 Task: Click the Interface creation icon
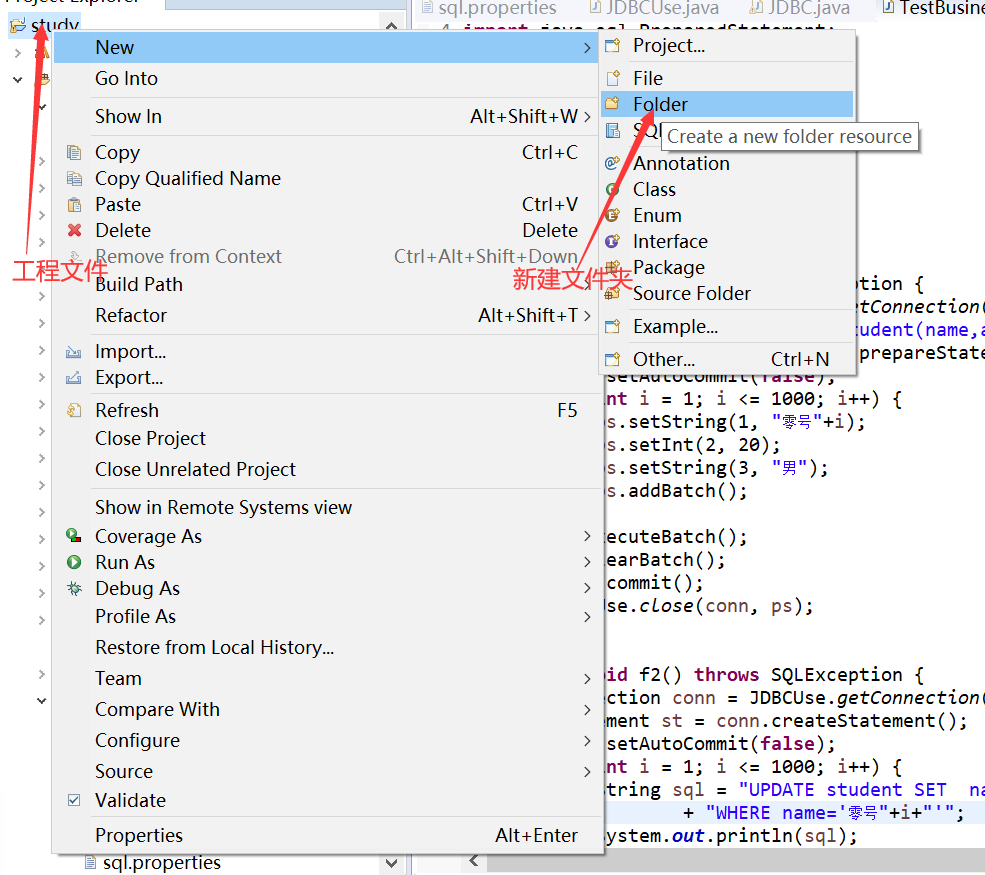pyautogui.click(x=612, y=240)
